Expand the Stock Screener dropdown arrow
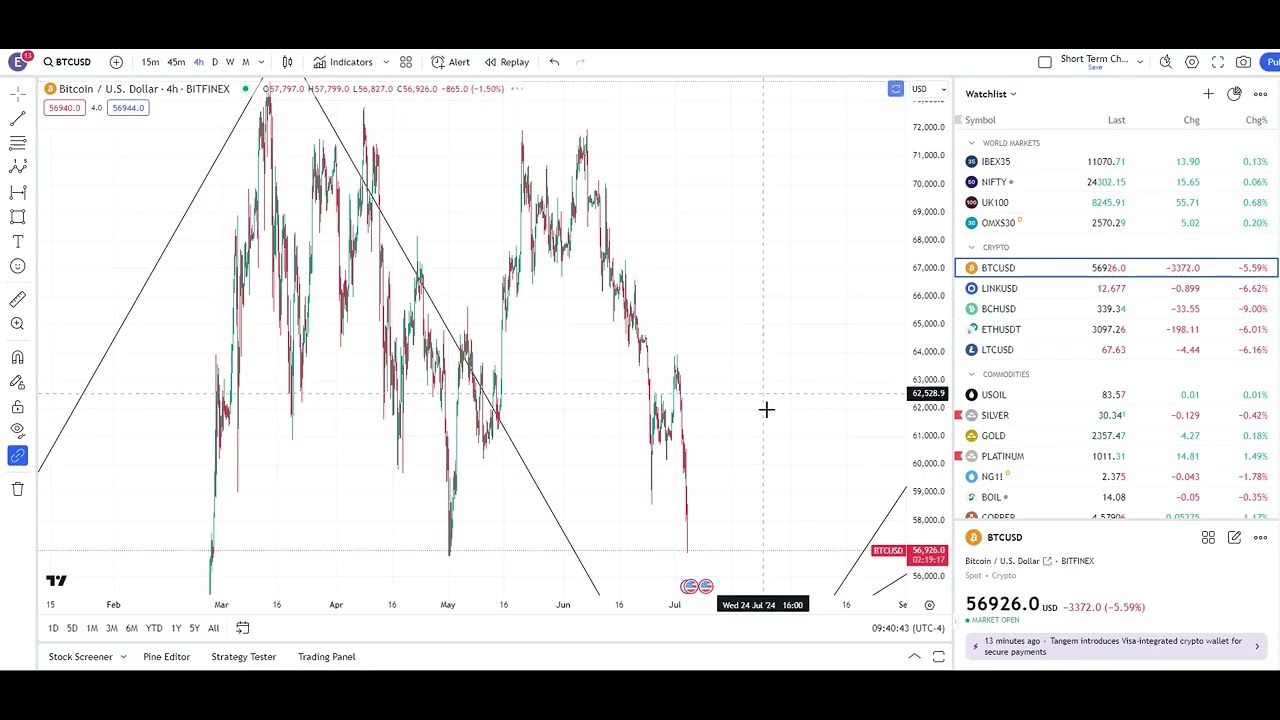1280x720 pixels. [x=123, y=657]
